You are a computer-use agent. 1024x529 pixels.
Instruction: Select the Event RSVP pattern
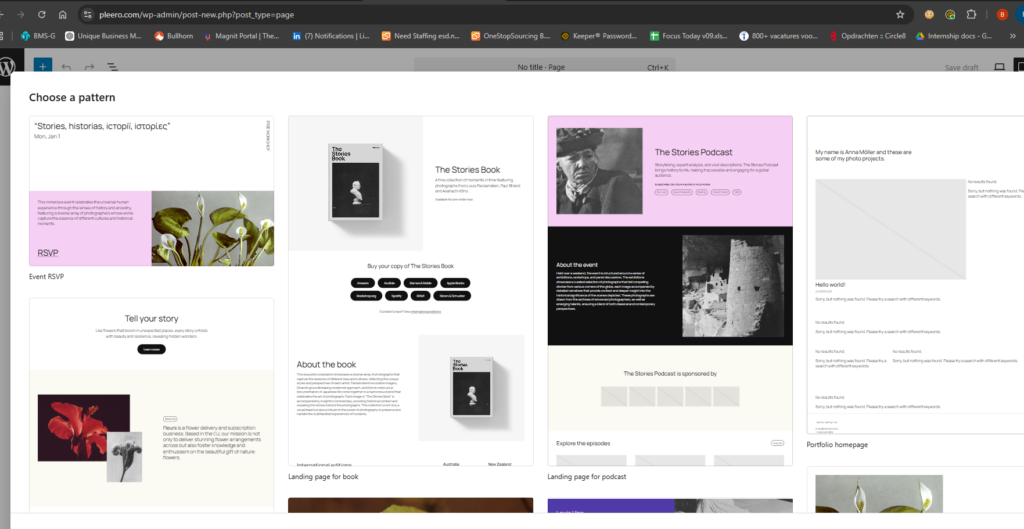coord(151,191)
